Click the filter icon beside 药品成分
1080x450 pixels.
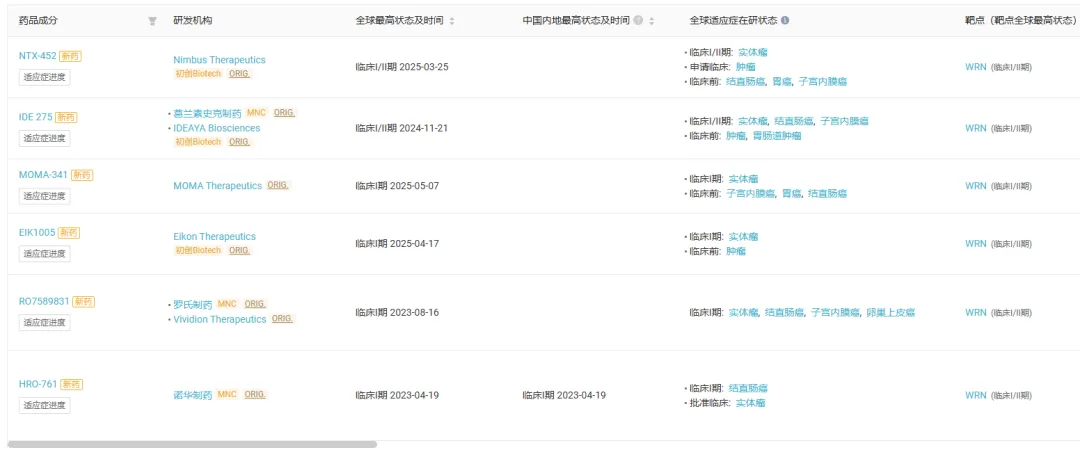[152, 21]
